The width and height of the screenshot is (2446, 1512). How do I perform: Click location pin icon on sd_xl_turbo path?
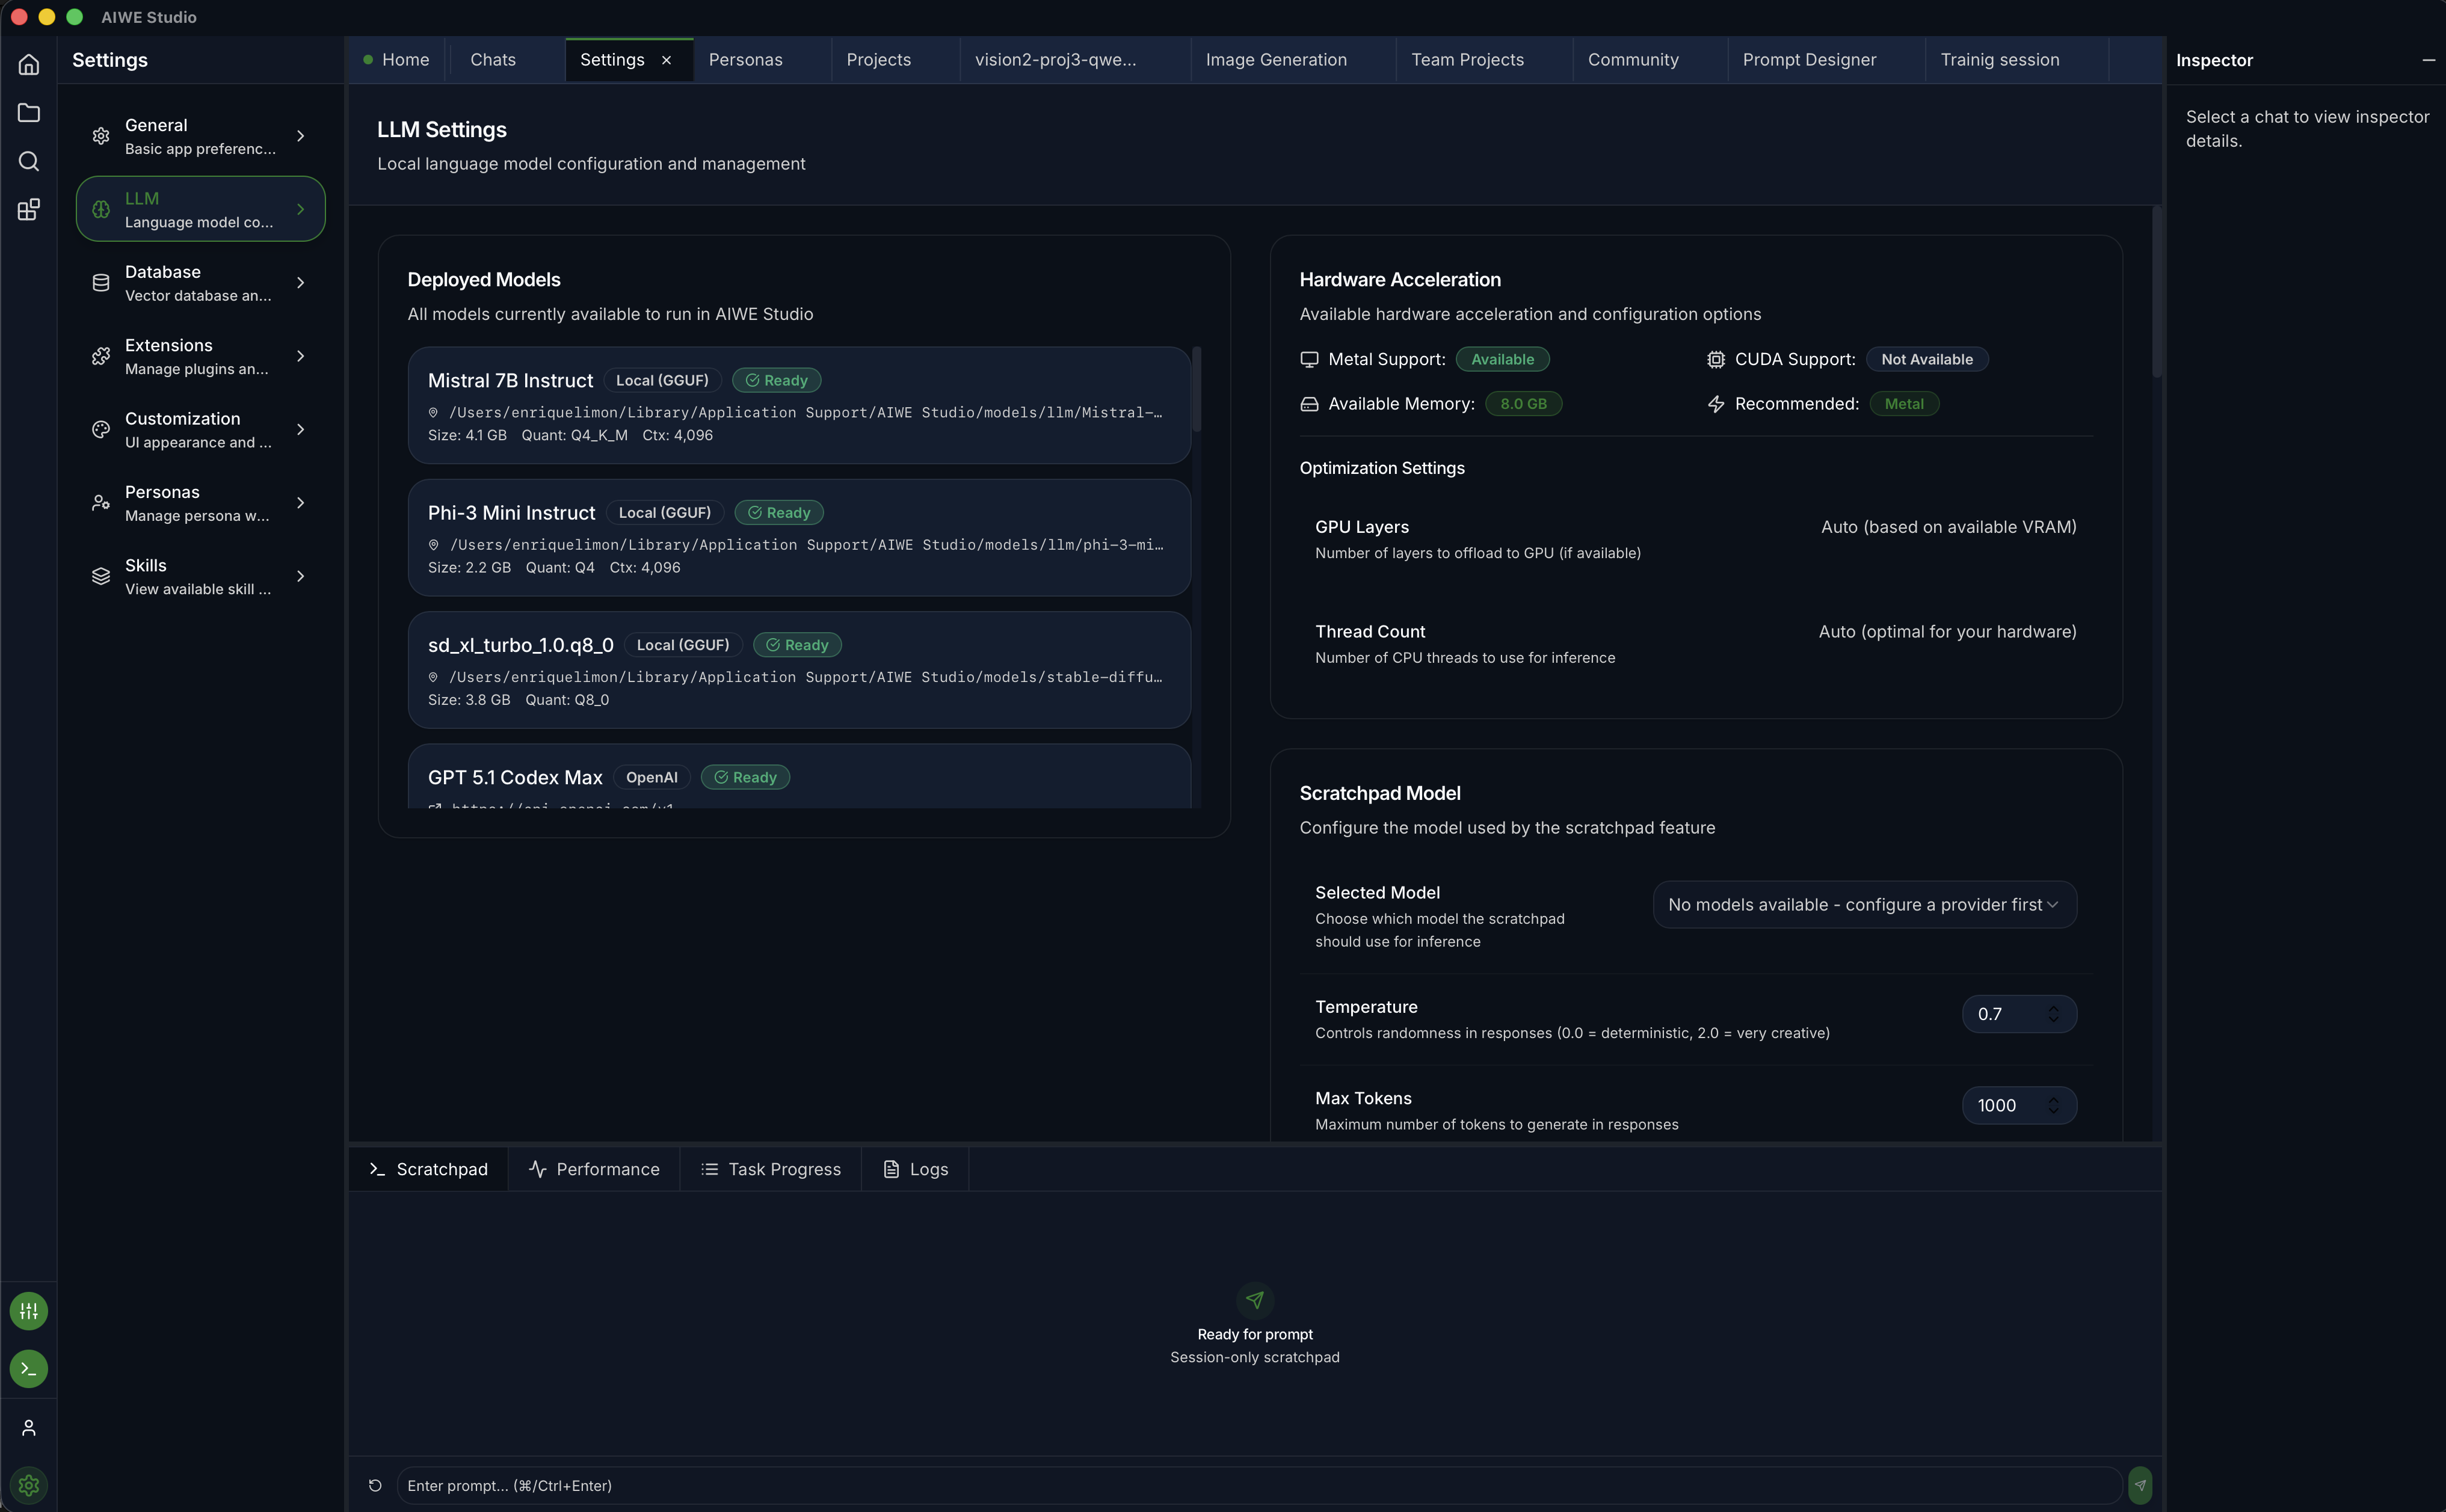pyautogui.click(x=433, y=677)
